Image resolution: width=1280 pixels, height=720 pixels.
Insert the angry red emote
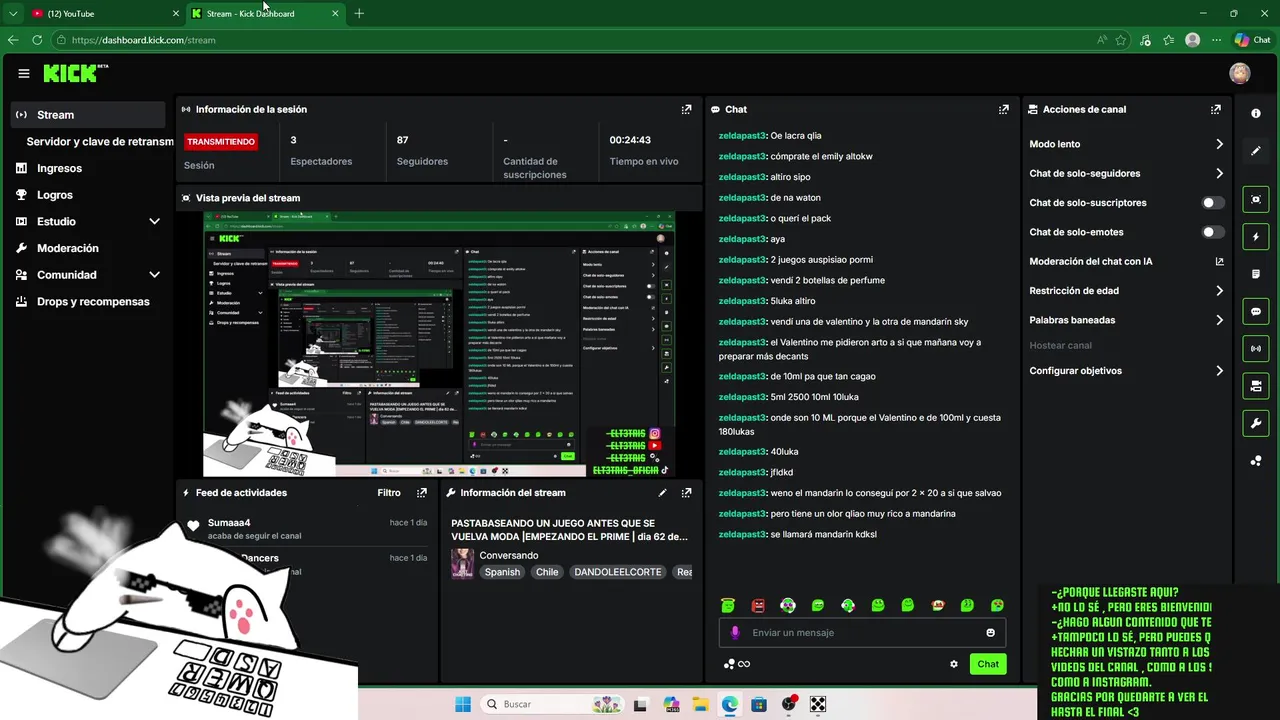coord(758,605)
